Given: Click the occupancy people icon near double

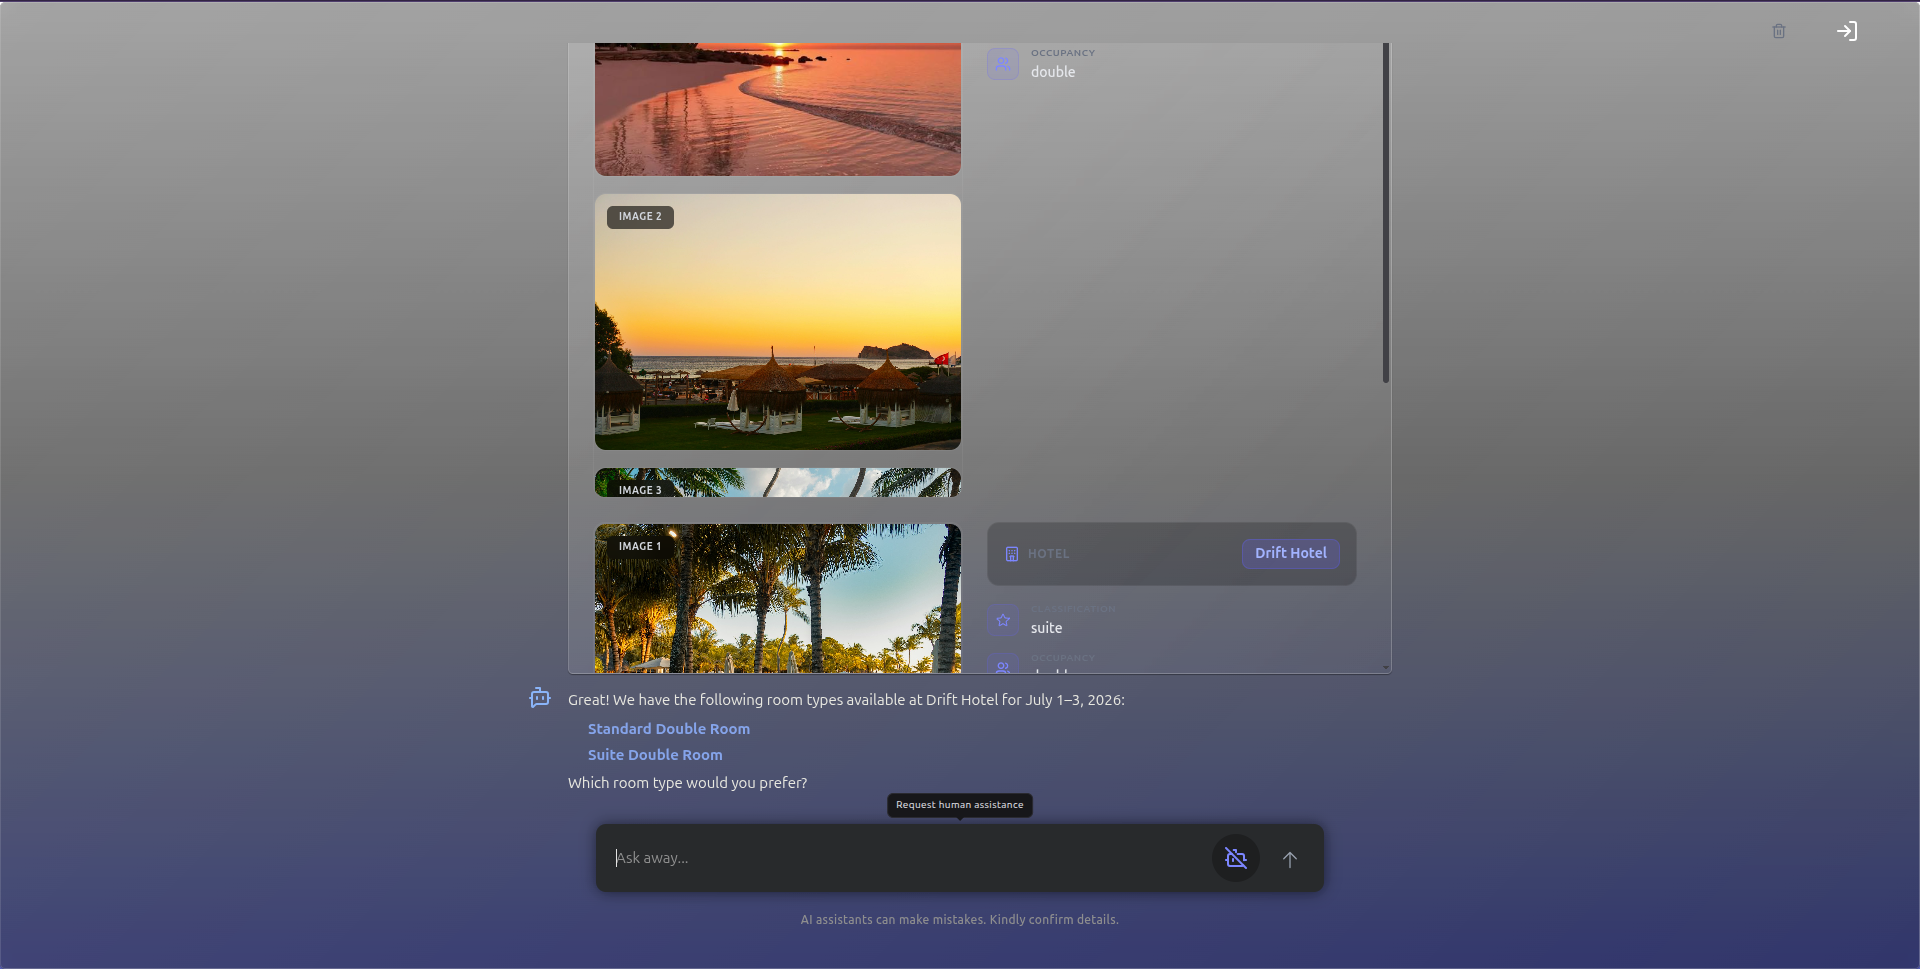Looking at the screenshot, I should point(1003,63).
